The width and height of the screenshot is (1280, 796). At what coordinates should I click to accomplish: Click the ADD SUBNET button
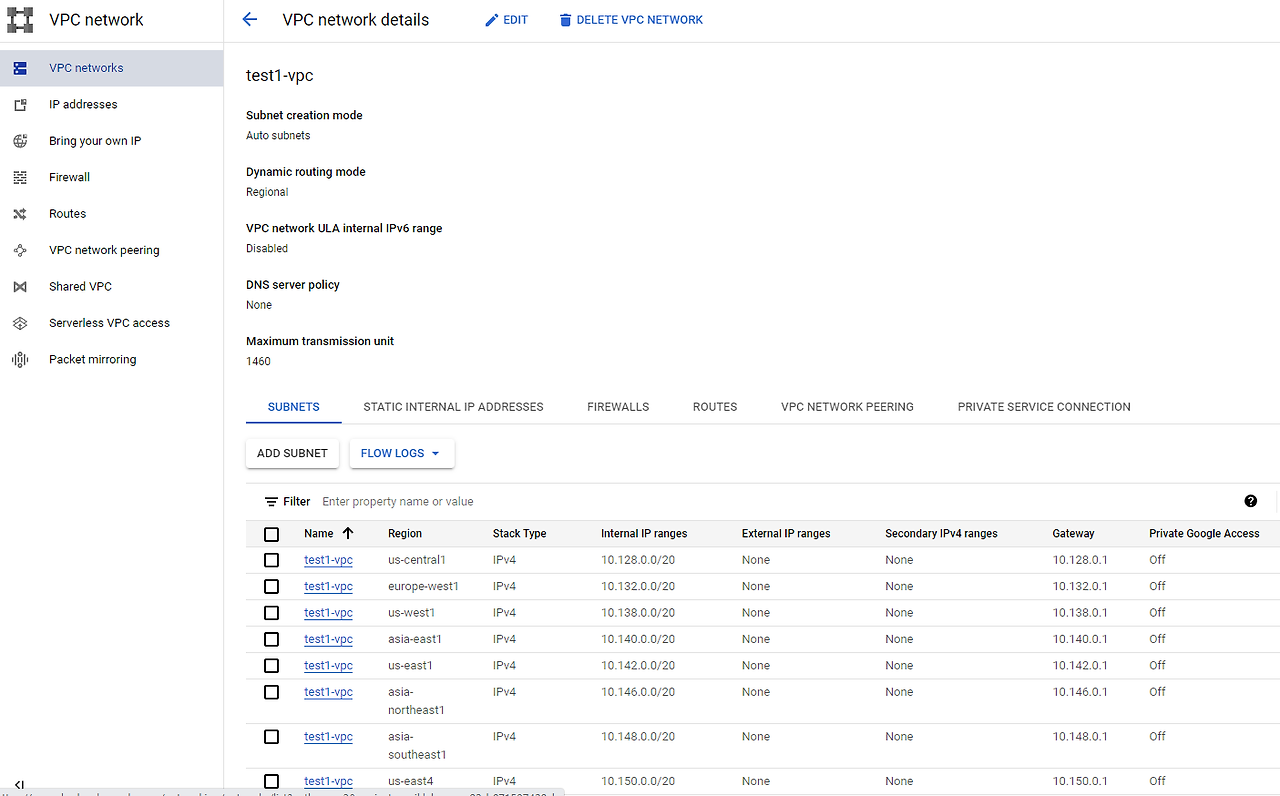pos(292,453)
